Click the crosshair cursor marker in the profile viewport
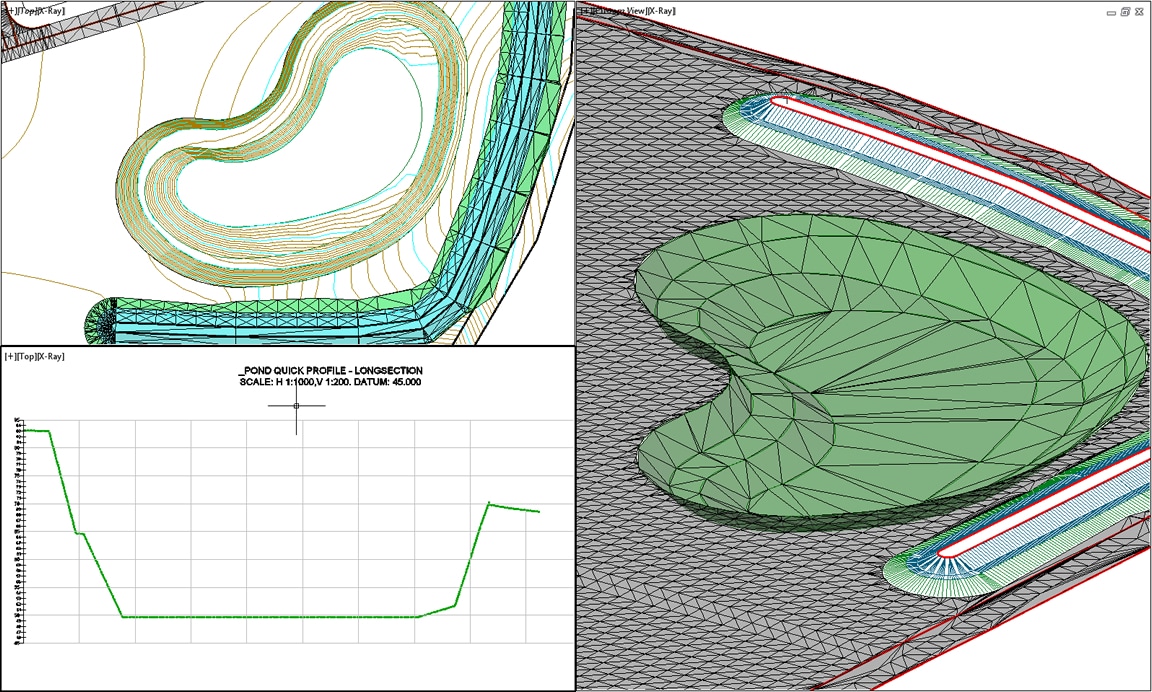Screen dimensions: 1152x692 [295, 407]
